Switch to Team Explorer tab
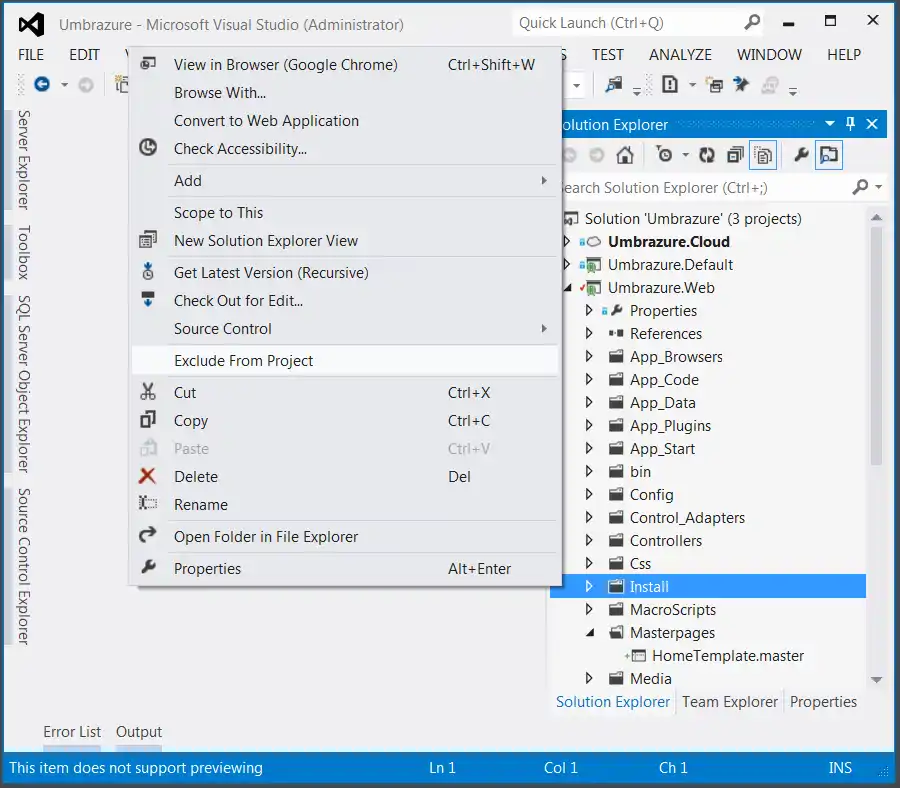The width and height of the screenshot is (900, 788). click(x=730, y=702)
